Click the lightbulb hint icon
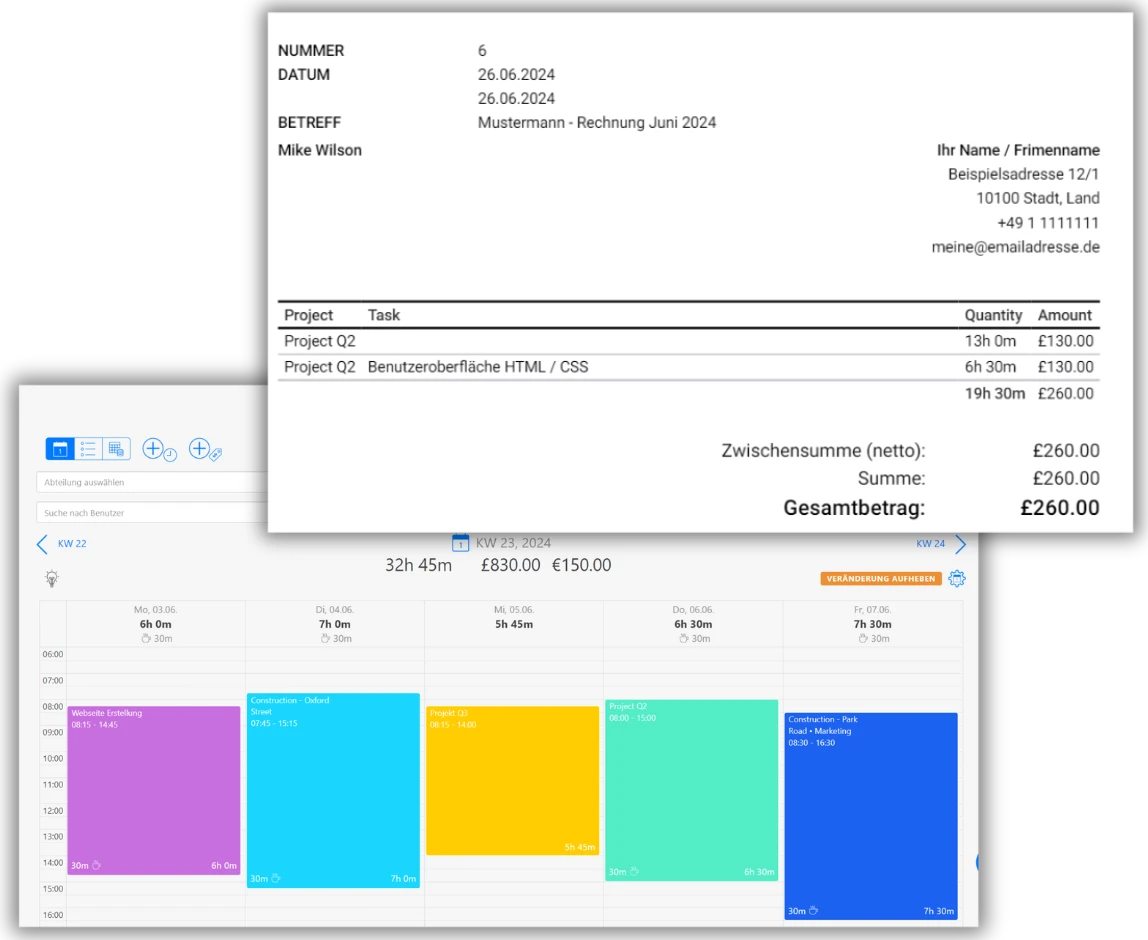 coord(52,578)
